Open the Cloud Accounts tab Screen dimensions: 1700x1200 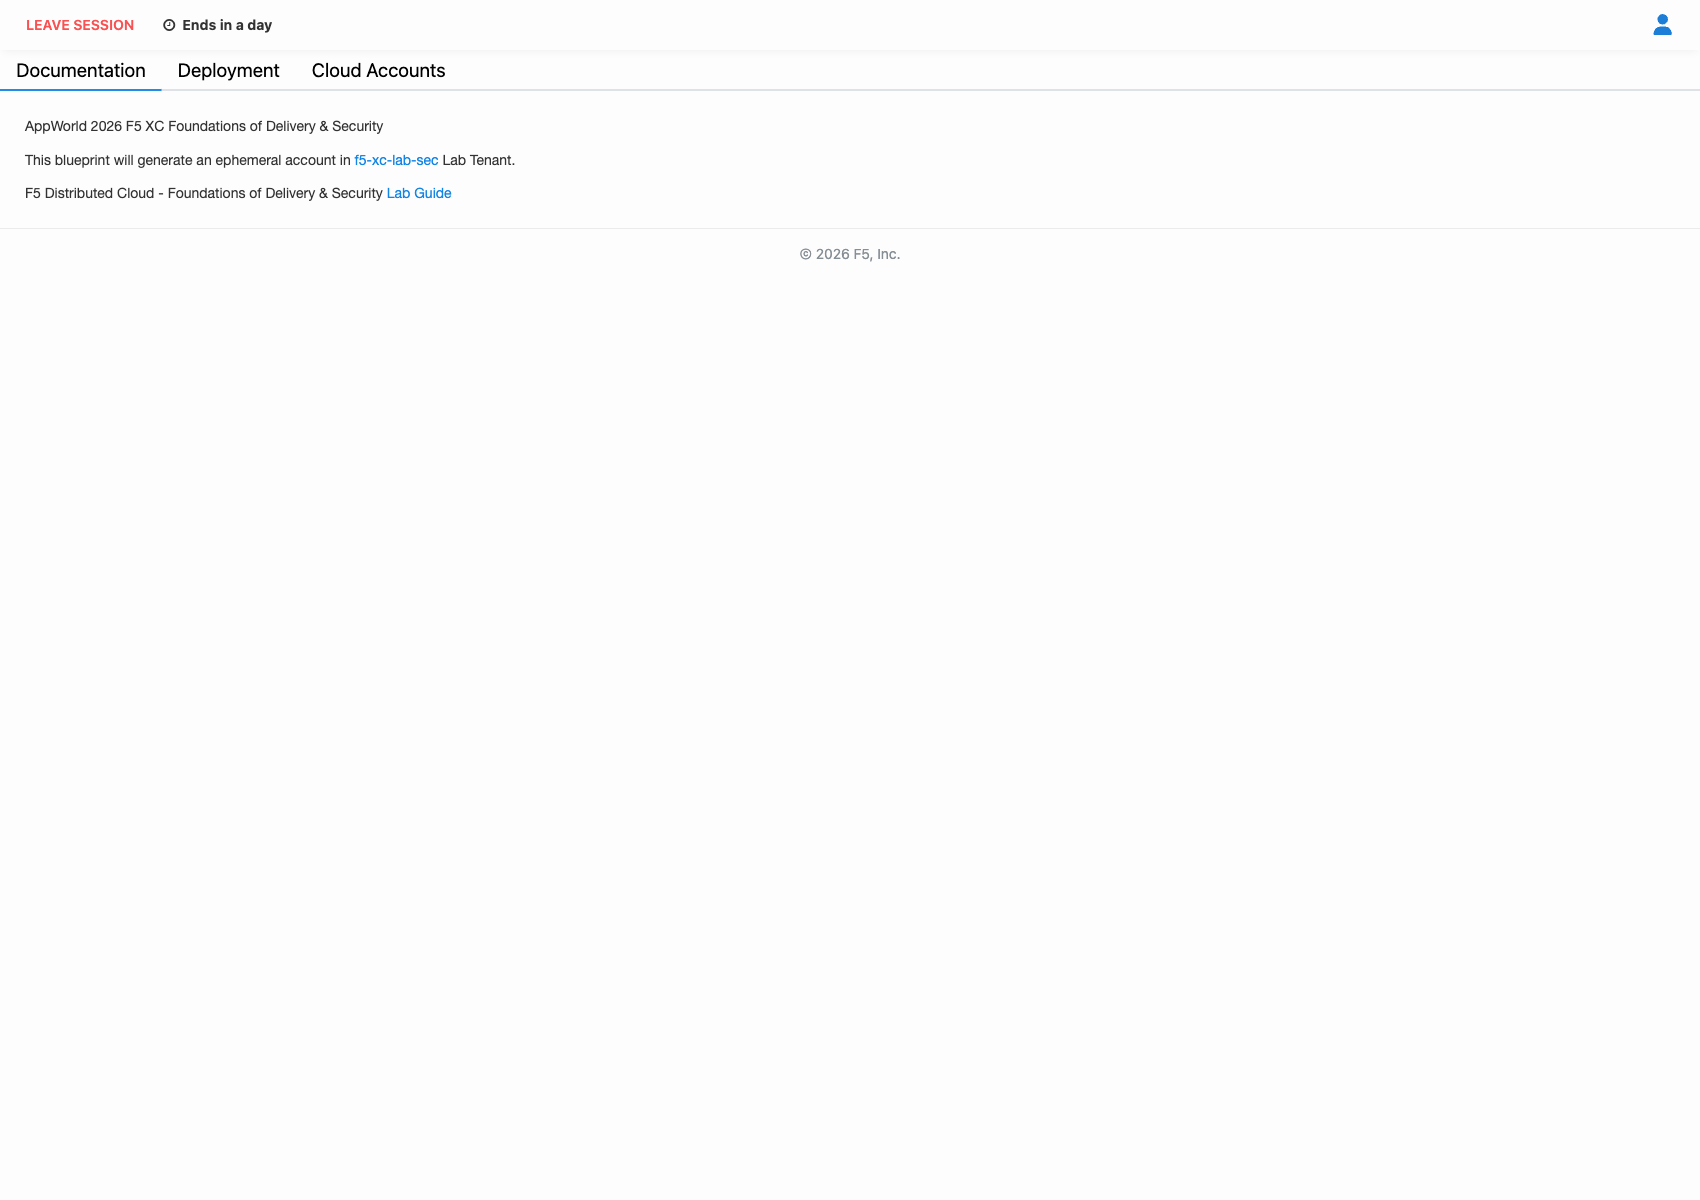point(378,71)
